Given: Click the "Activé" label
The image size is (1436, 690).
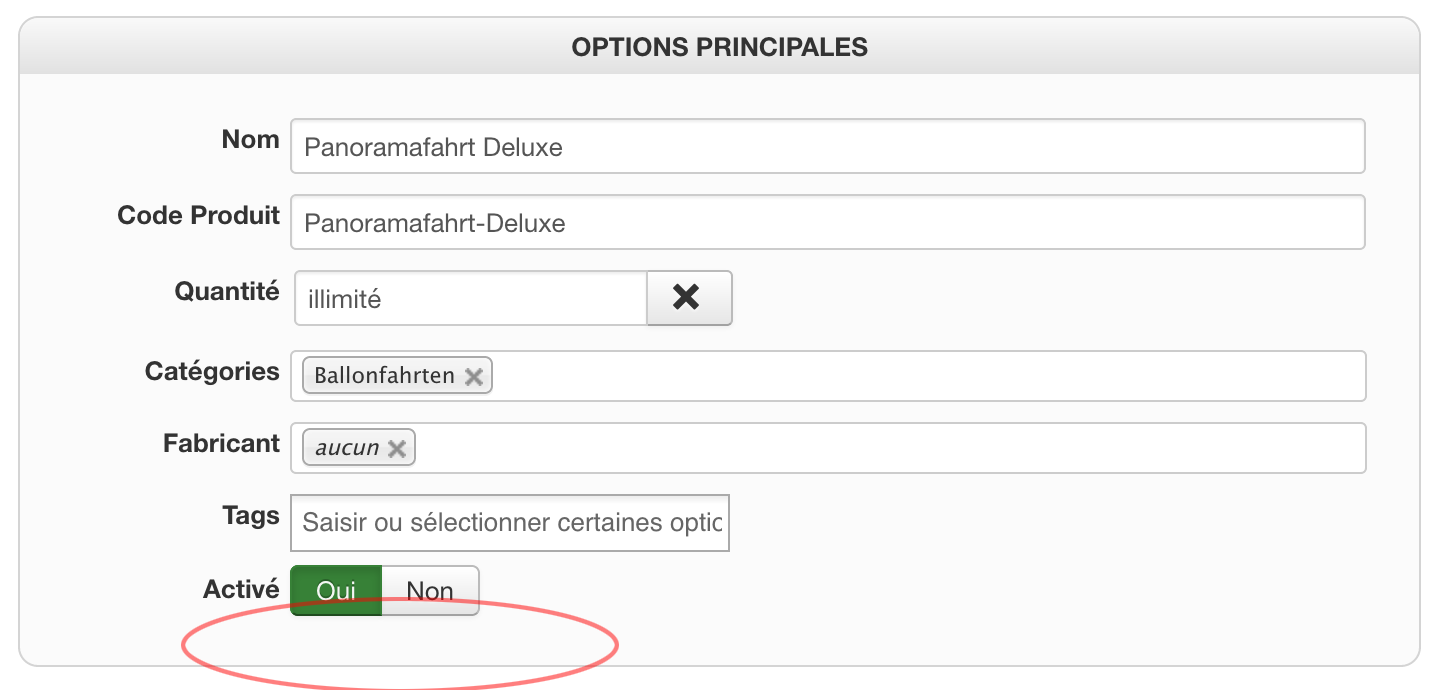Looking at the screenshot, I should click(x=241, y=590).
